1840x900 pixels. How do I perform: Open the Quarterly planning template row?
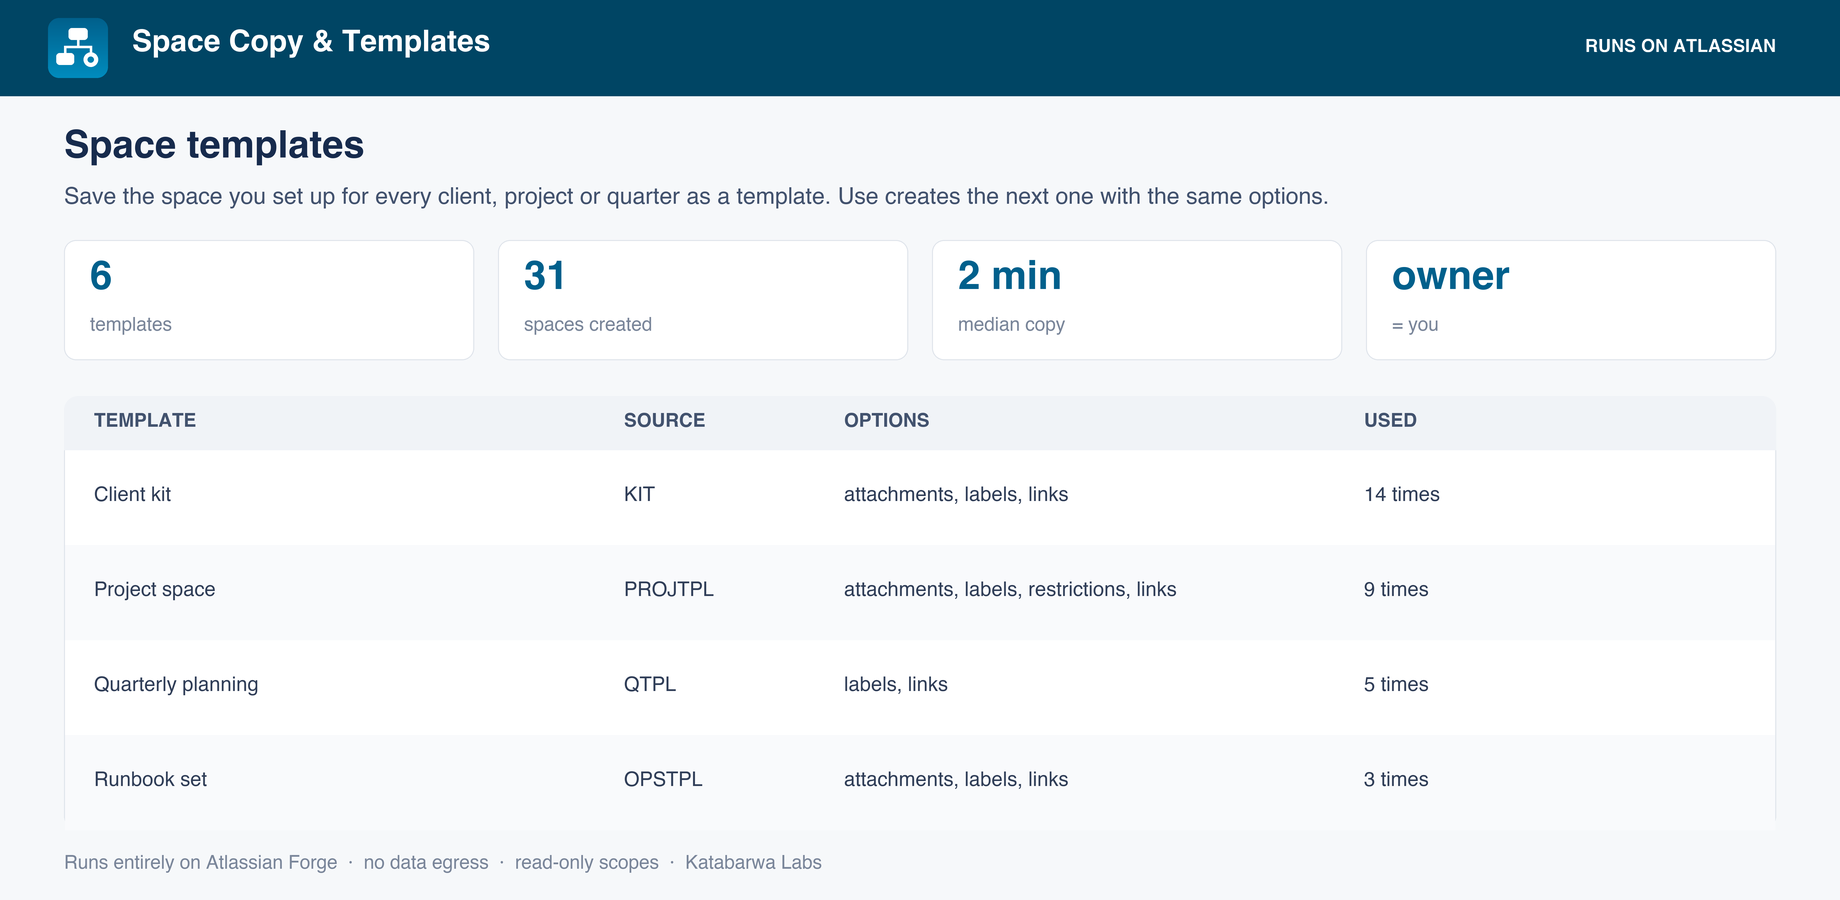tap(920, 687)
